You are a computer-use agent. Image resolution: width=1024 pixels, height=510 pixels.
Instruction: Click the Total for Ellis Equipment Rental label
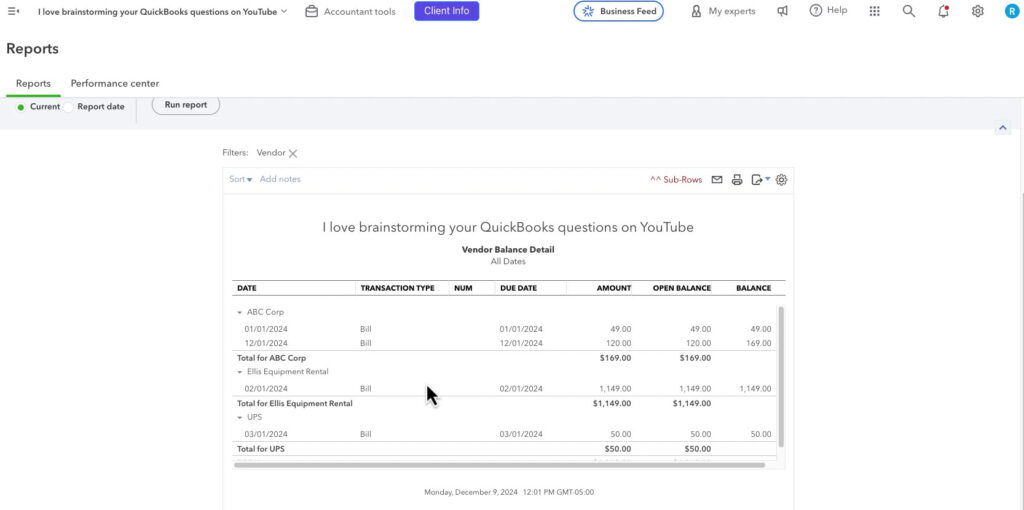pyautogui.click(x=295, y=404)
